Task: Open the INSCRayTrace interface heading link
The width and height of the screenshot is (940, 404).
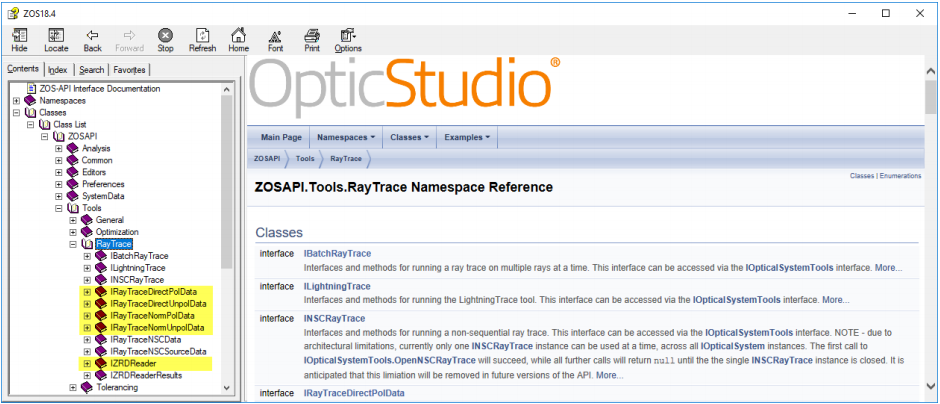Action: click(x=335, y=318)
